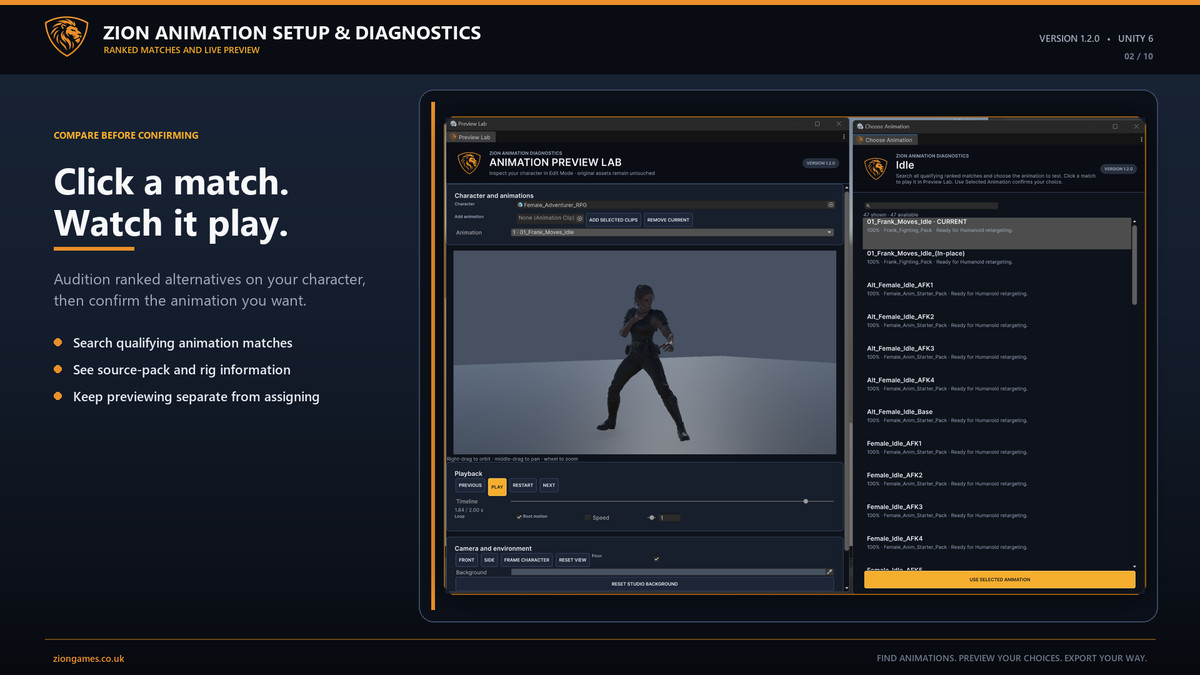Open the Add animation clip picker circle

click(577, 218)
